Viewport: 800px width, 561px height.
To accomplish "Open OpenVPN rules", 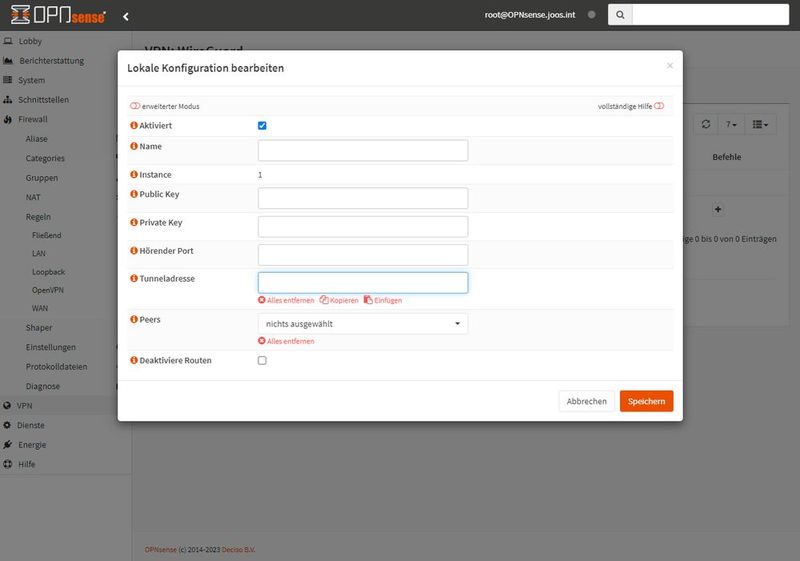I will [x=48, y=290].
